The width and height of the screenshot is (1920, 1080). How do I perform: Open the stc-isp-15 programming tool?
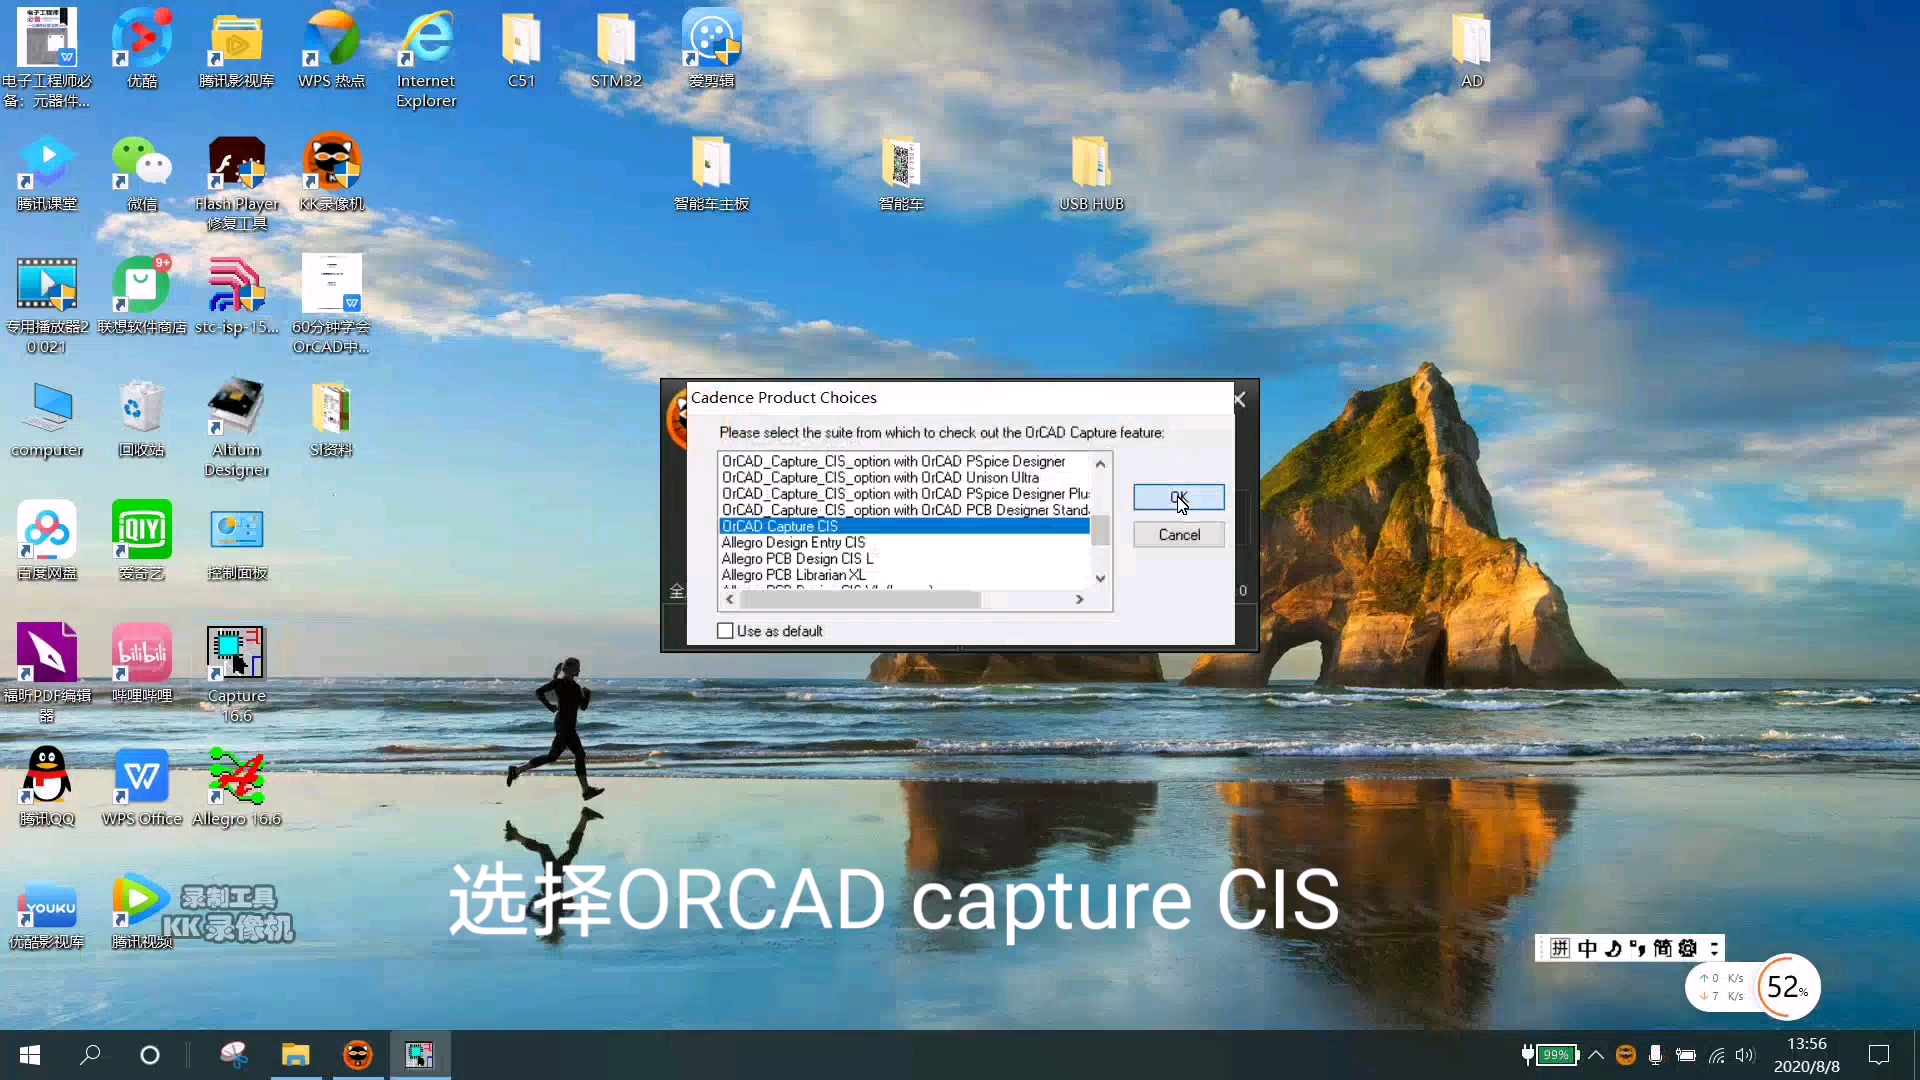[237, 285]
